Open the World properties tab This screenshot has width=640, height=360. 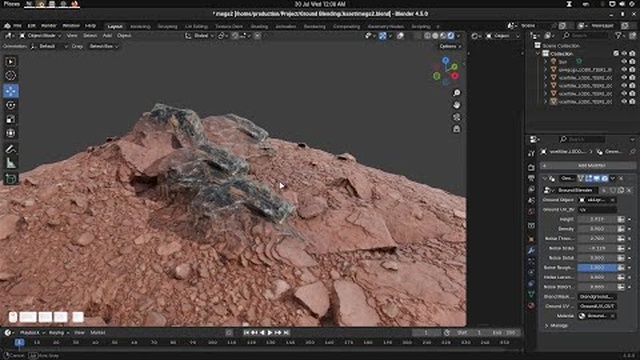click(x=531, y=211)
